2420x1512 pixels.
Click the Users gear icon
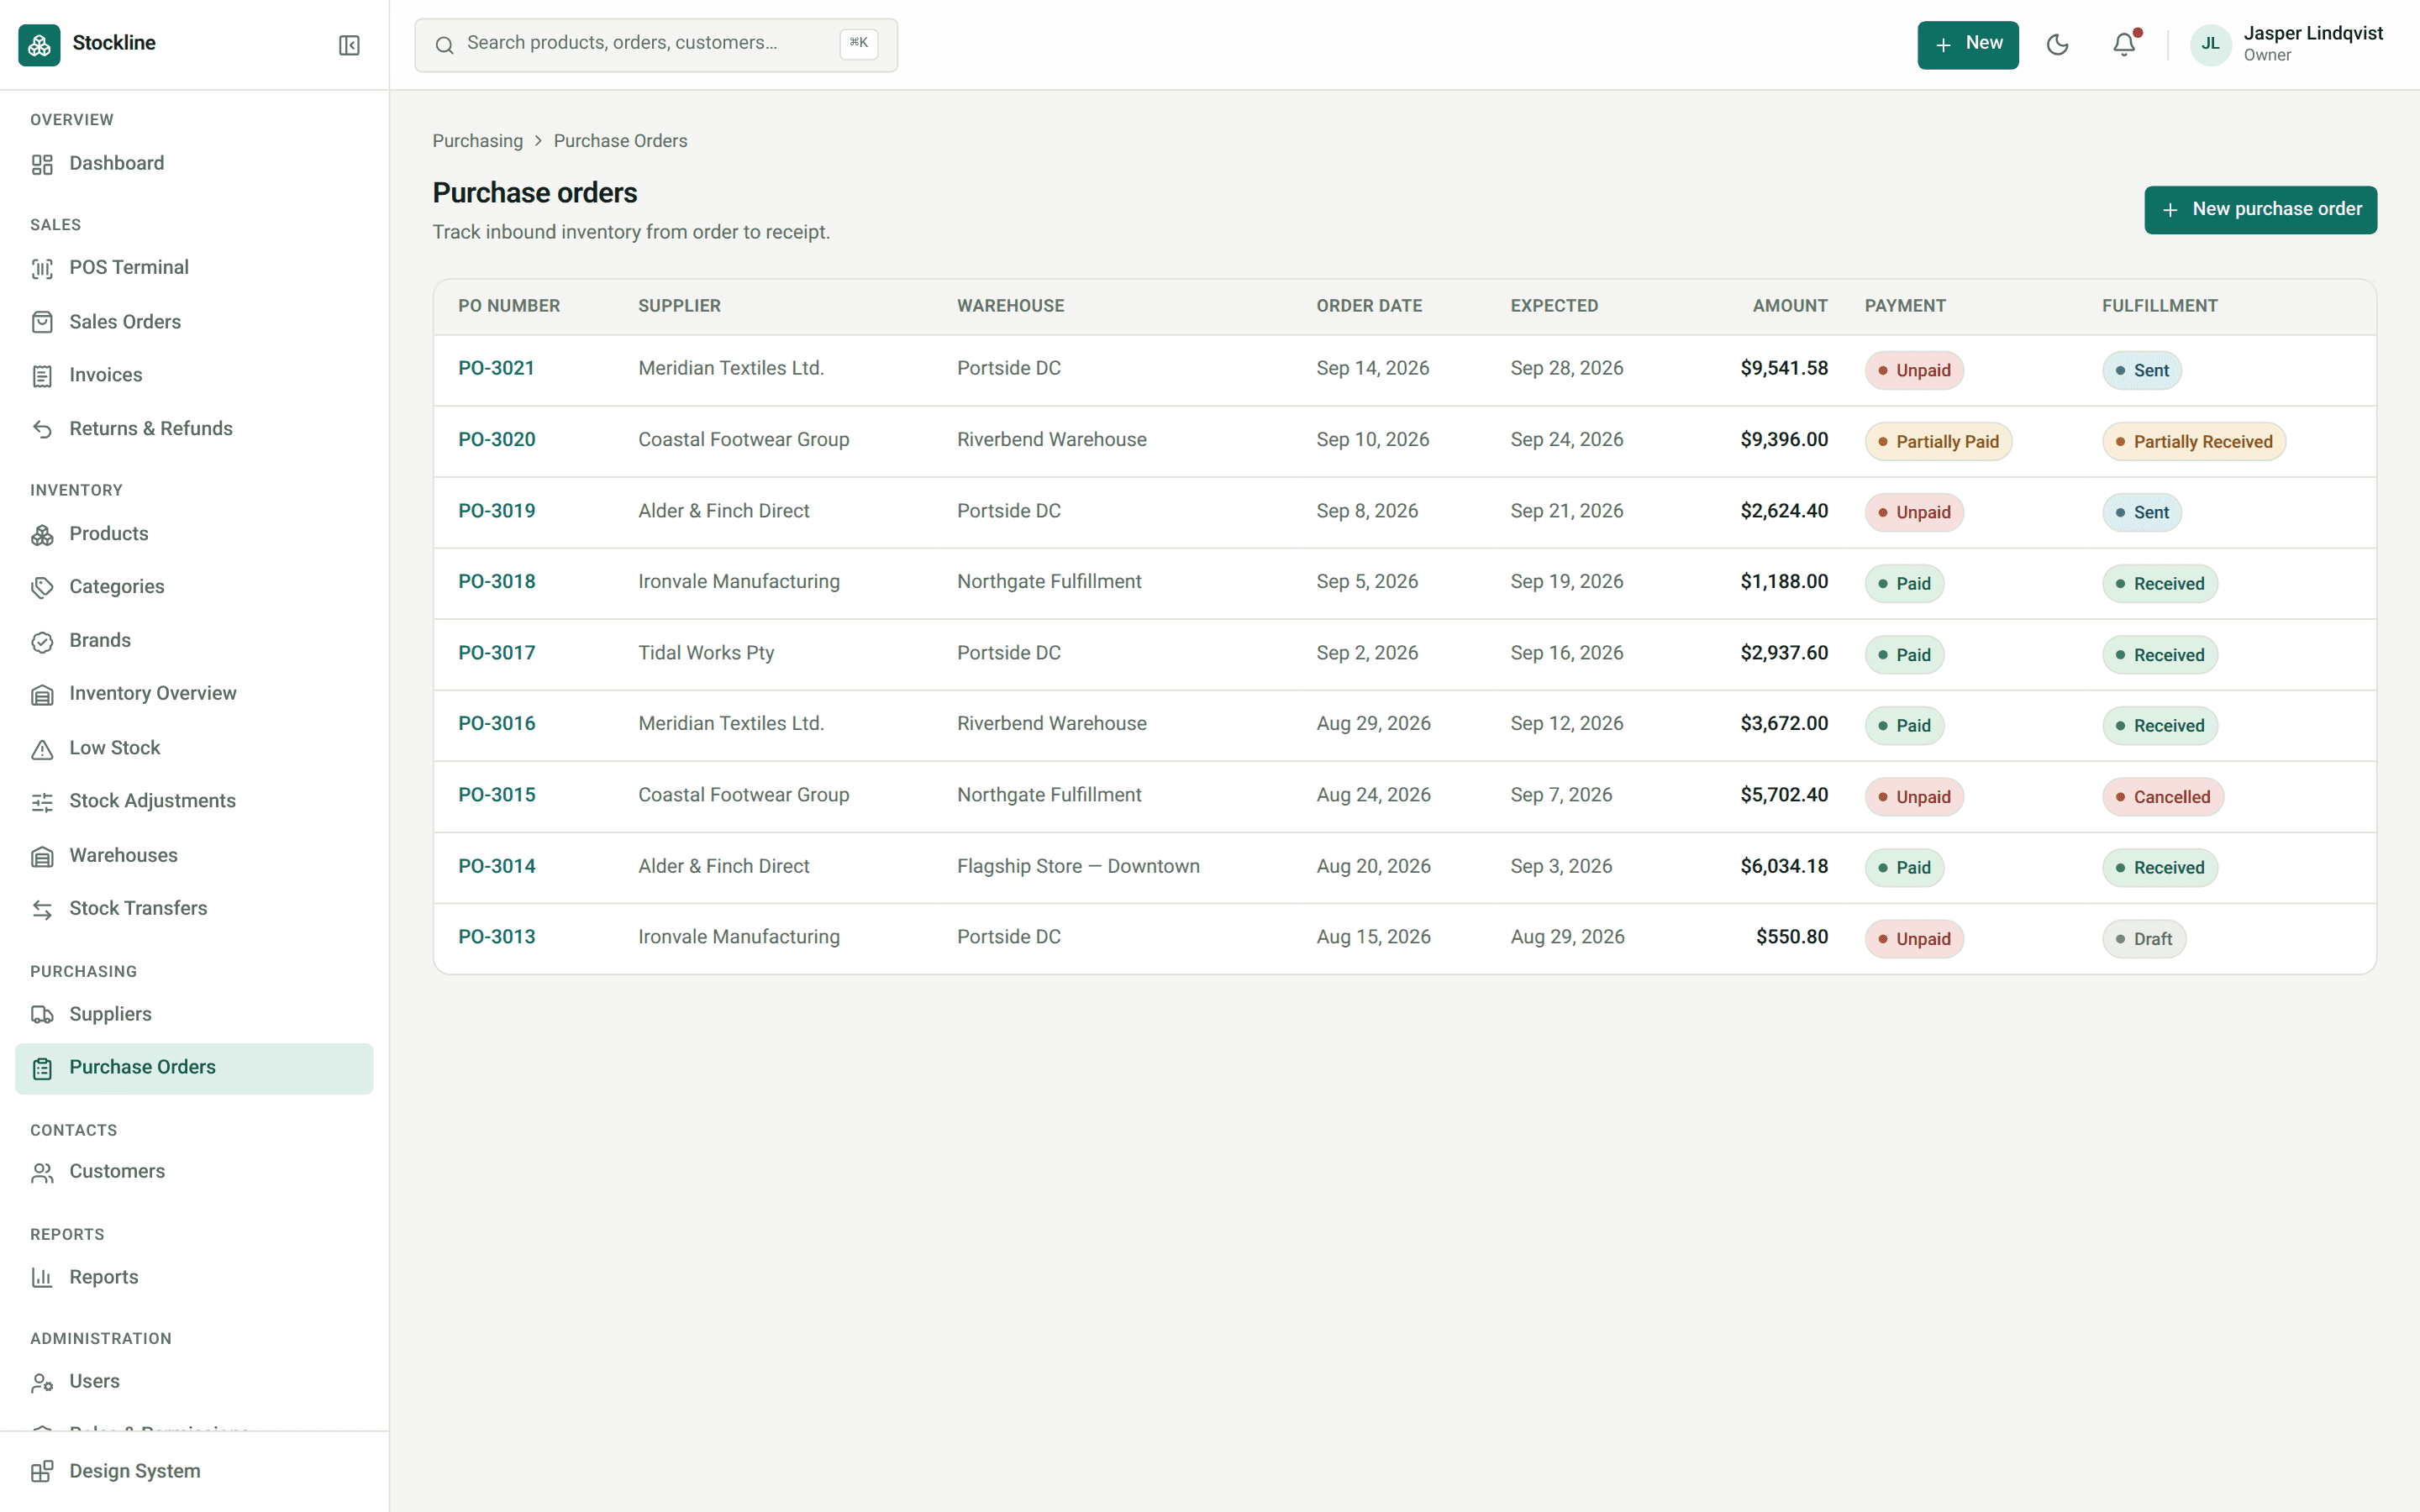pos(42,1383)
